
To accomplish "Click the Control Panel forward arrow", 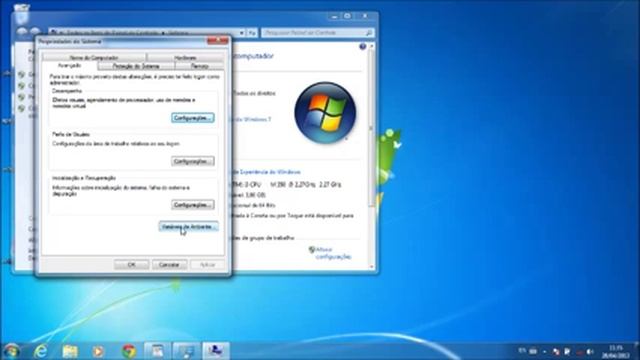I will point(35,32).
